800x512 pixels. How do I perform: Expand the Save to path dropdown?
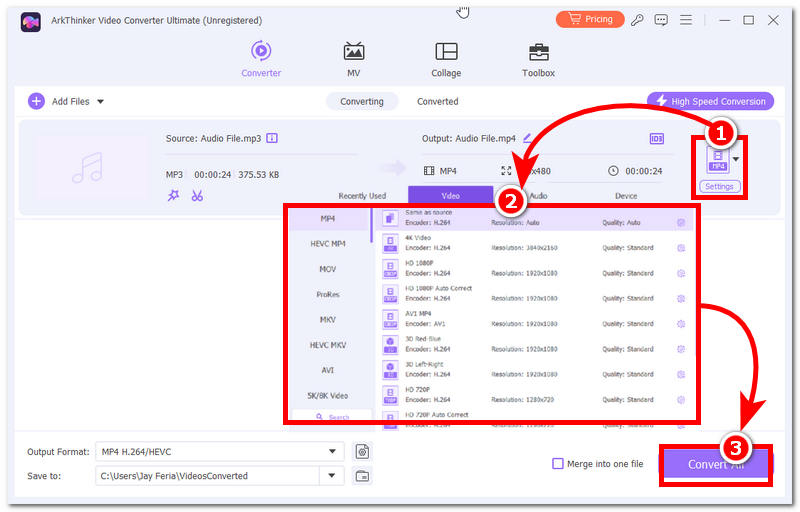pyautogui.click(x=332, y=476)
